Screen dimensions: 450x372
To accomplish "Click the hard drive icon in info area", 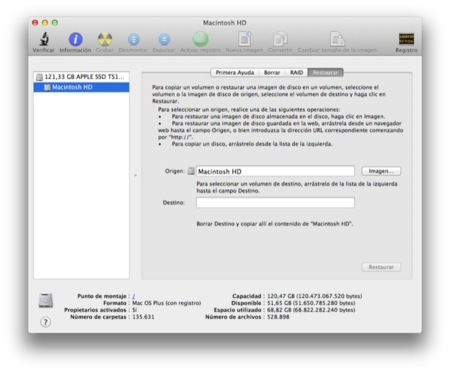I will (46, 300).
